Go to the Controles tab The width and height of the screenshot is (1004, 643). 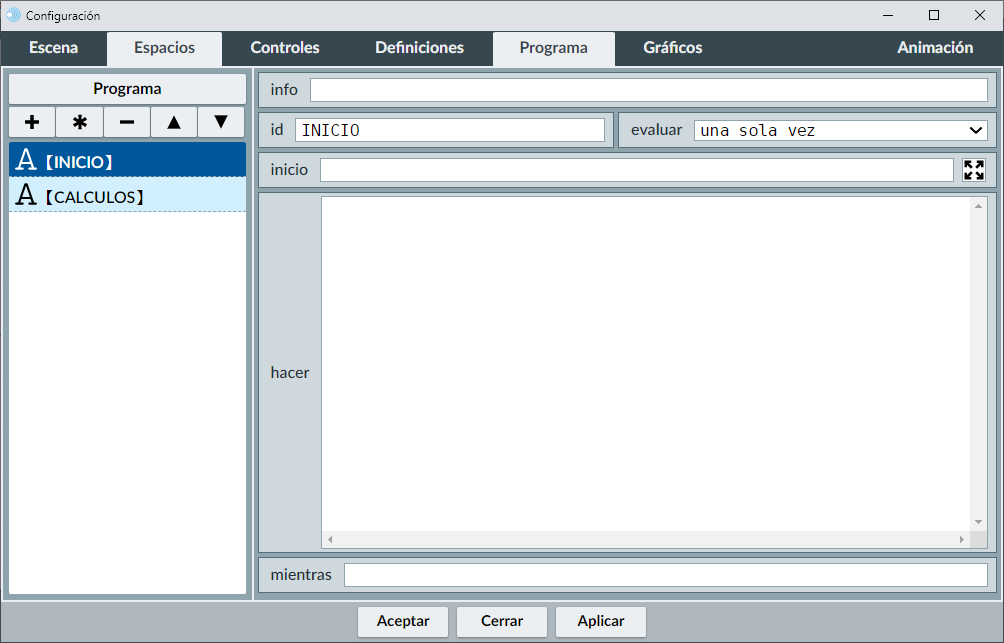285,48
